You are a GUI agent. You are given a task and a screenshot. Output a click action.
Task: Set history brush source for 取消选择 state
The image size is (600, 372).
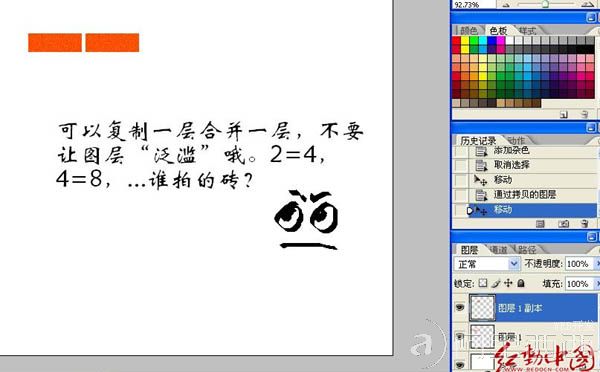tap(460, 165)
